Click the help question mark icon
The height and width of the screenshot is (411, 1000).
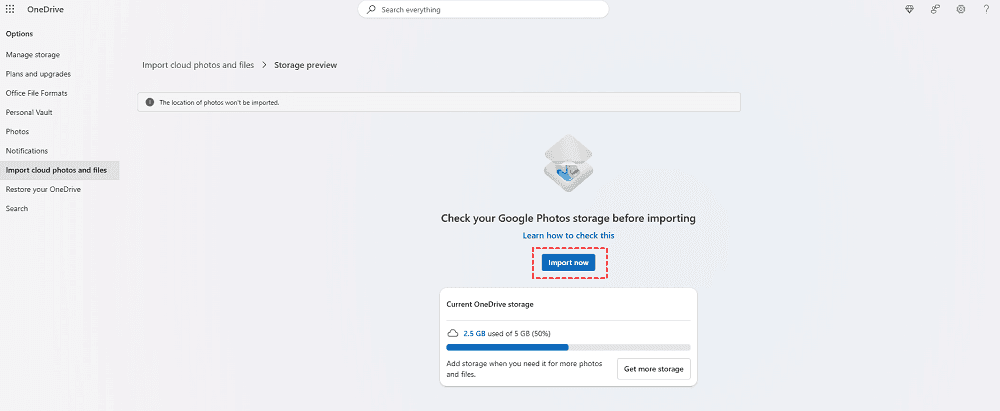[x=987, y=9]
